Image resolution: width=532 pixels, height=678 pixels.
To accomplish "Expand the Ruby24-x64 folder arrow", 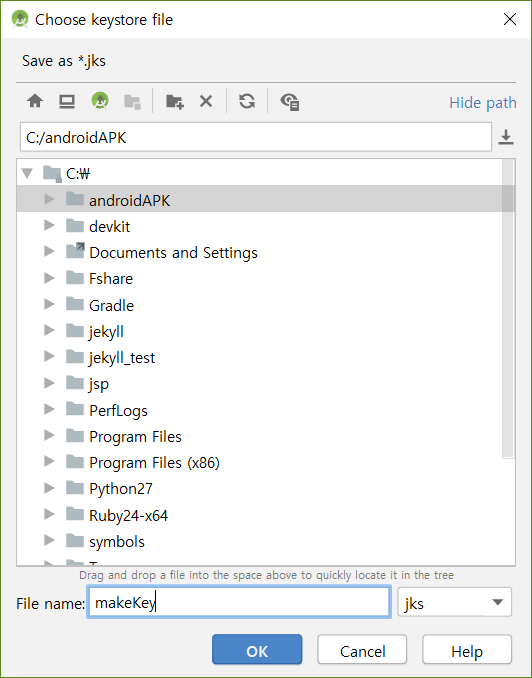I will [49, 514].
